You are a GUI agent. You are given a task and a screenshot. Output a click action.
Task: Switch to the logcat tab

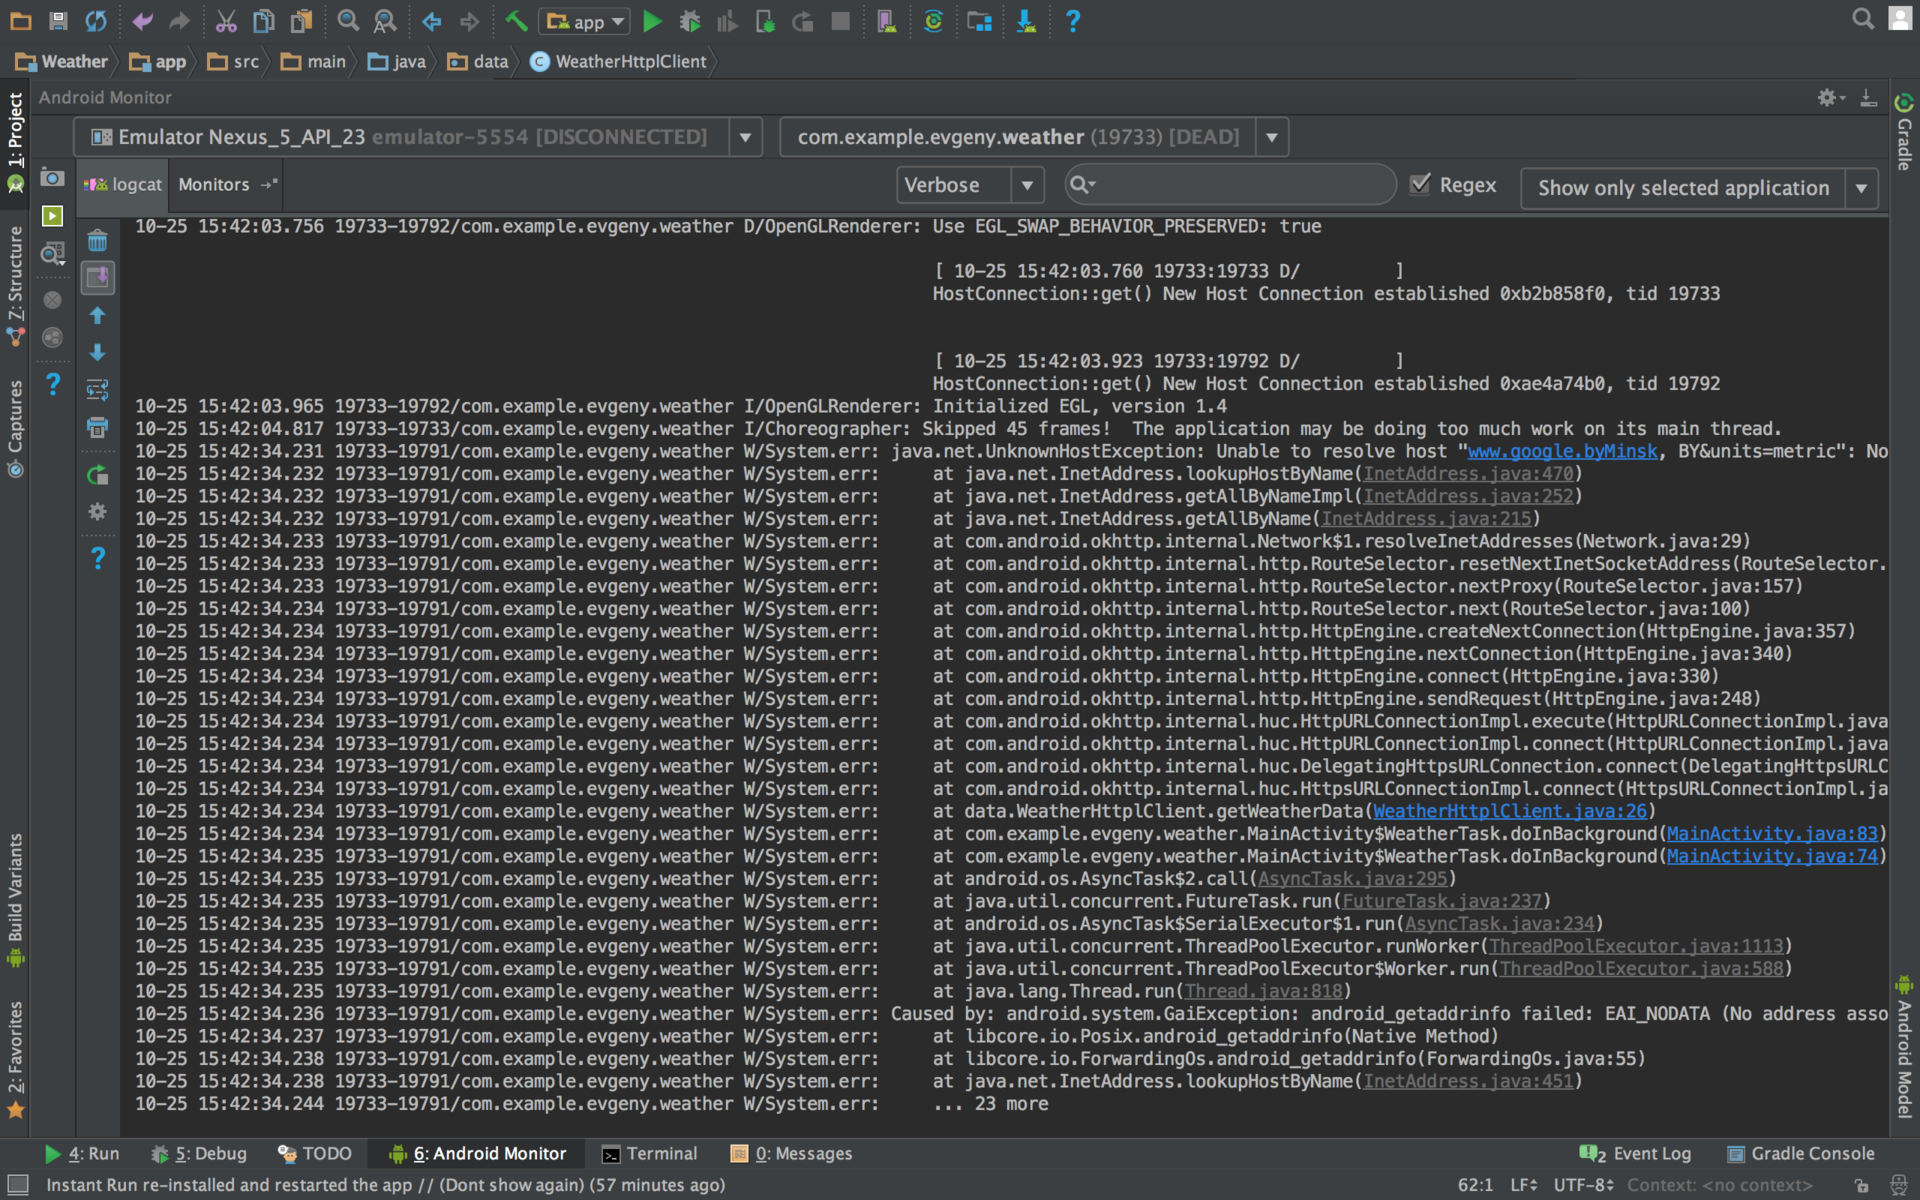[123, 185]
